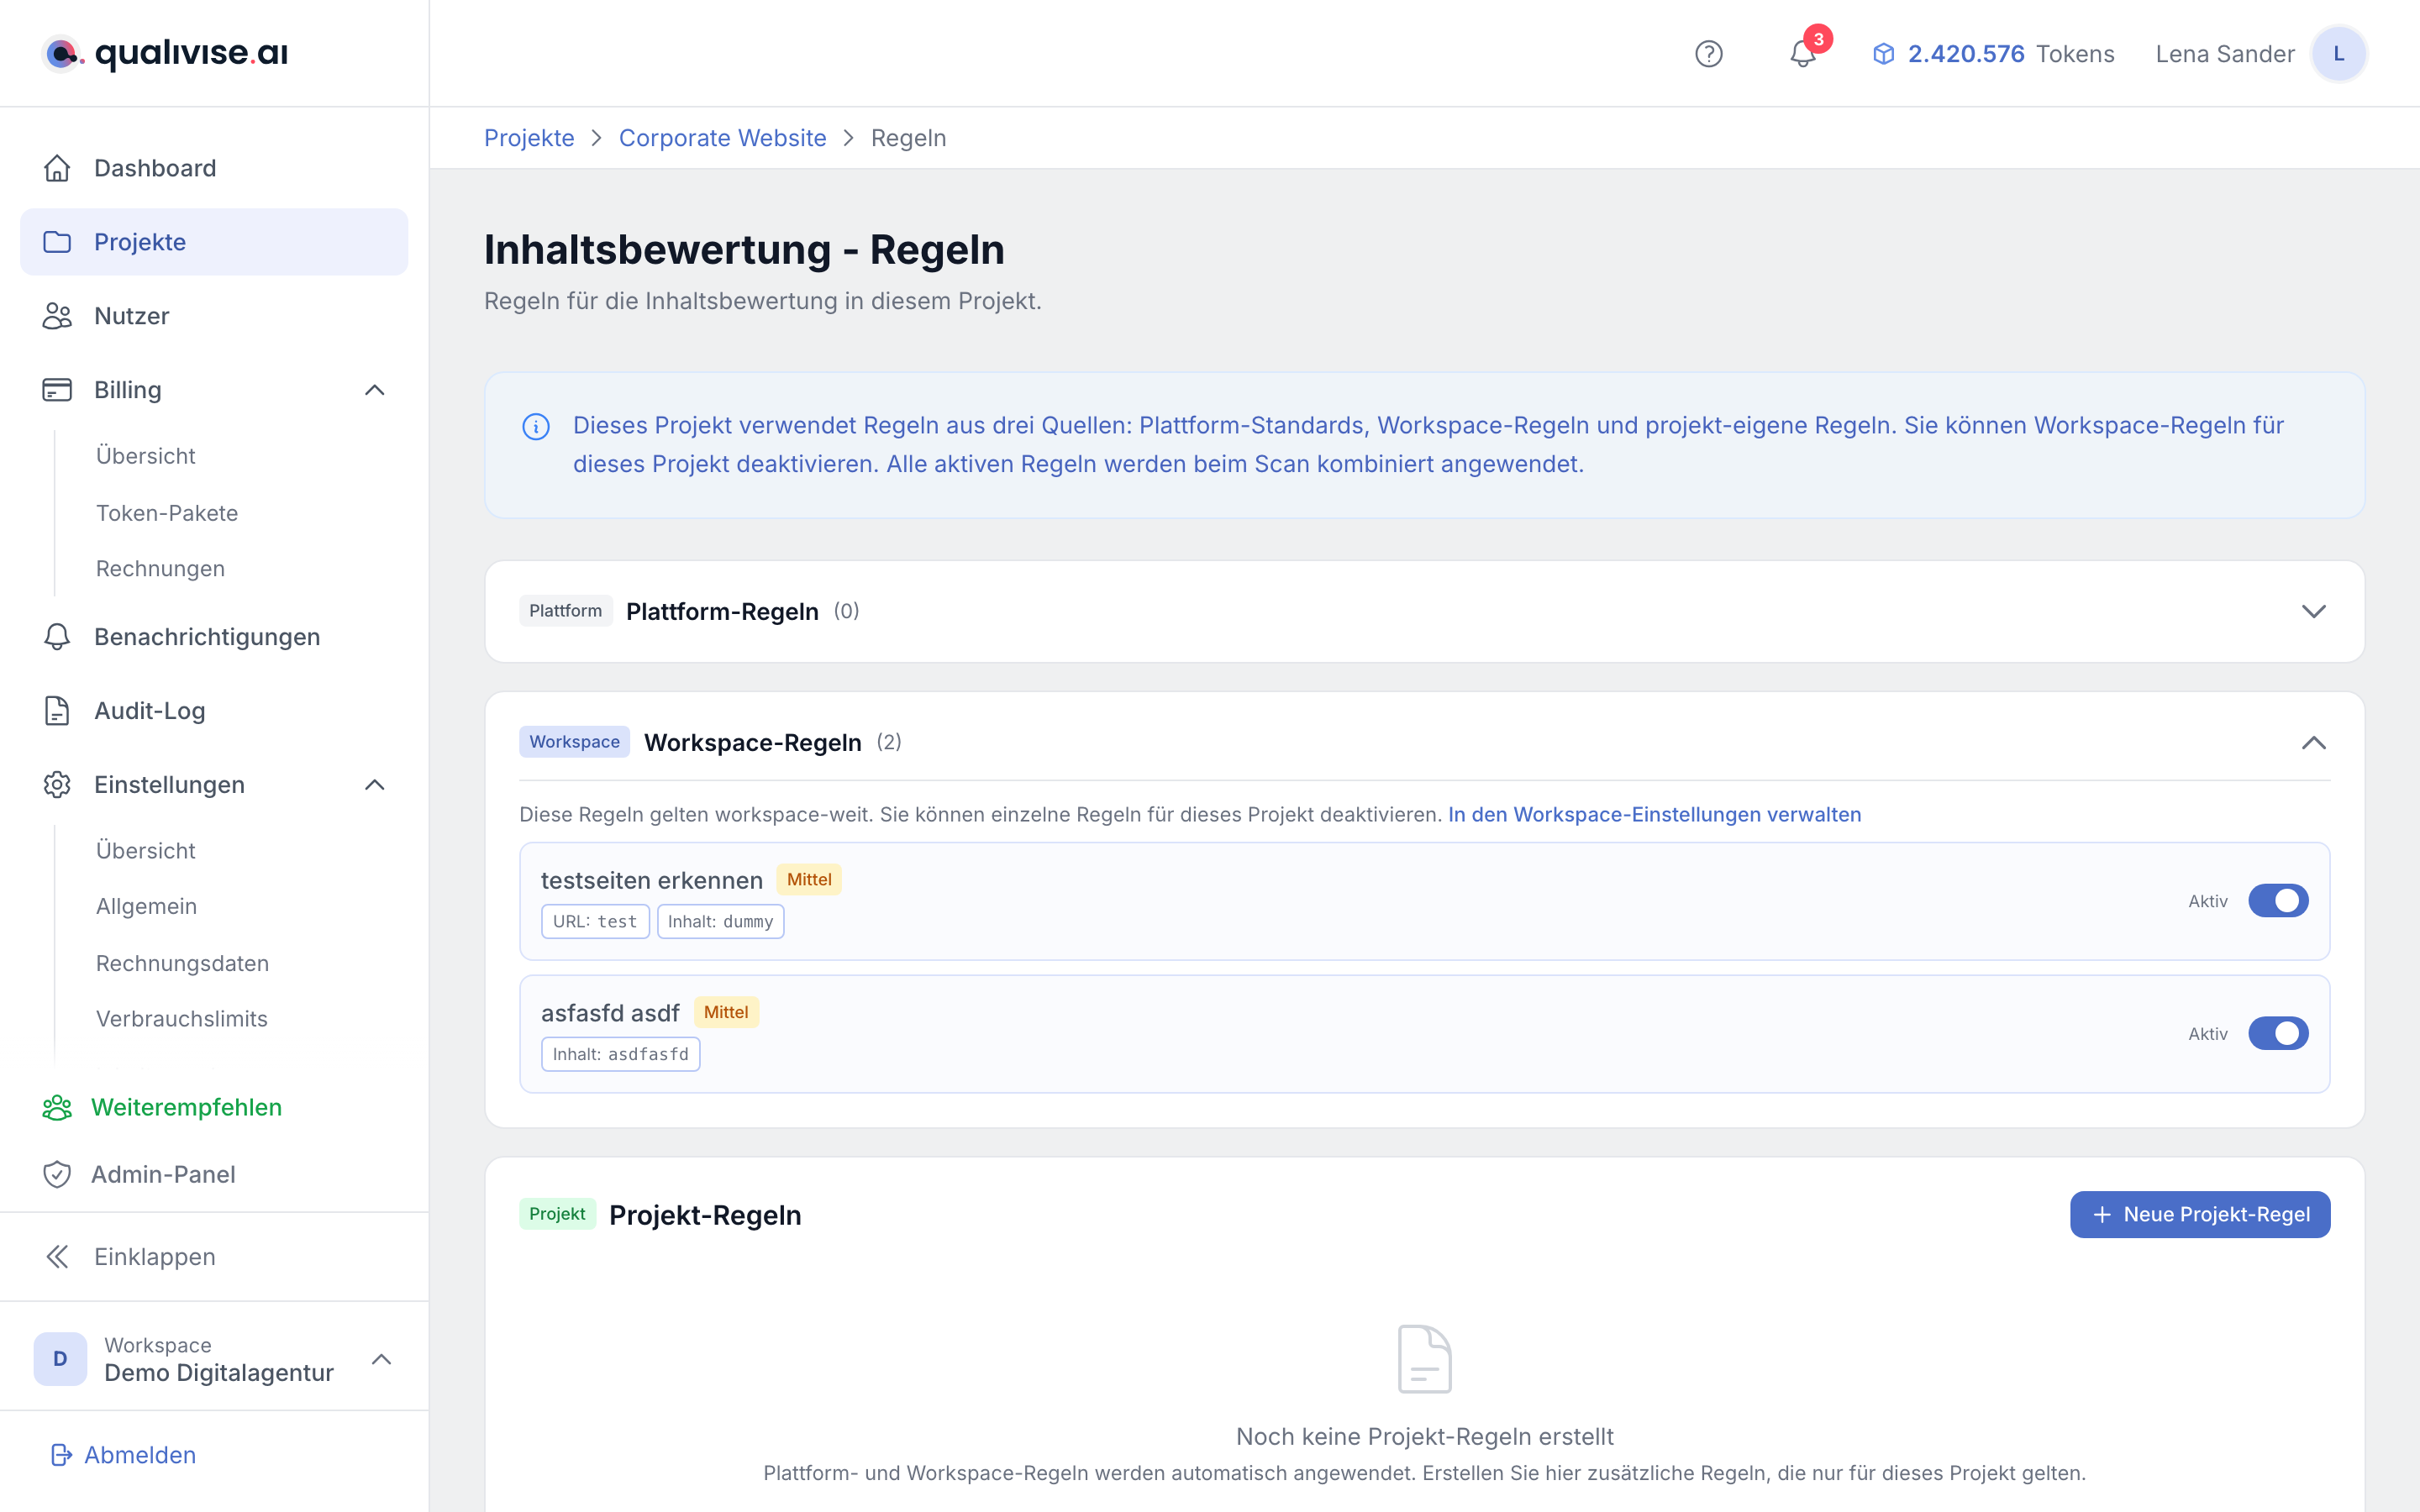Viewport: 2420px width, 1512px height.
Task: Open the Demo Digitalagentur workspace switcher
Action: tap(214, 1359)
